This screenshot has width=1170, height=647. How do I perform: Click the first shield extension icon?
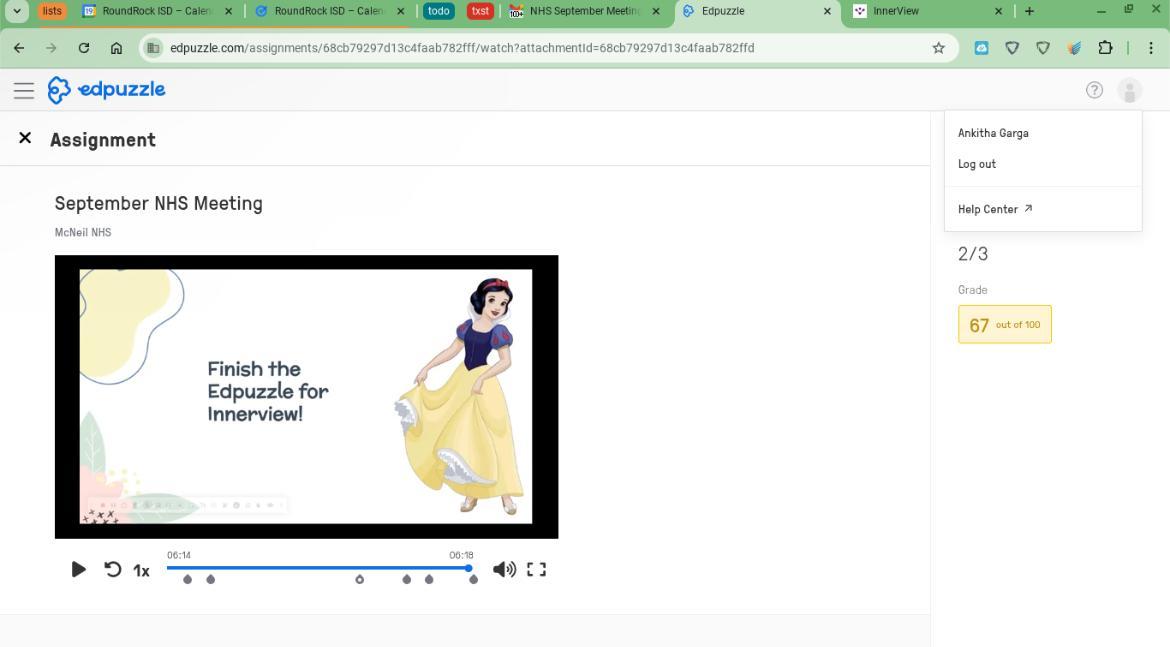pyautogui.click(x=1012, y=48)
